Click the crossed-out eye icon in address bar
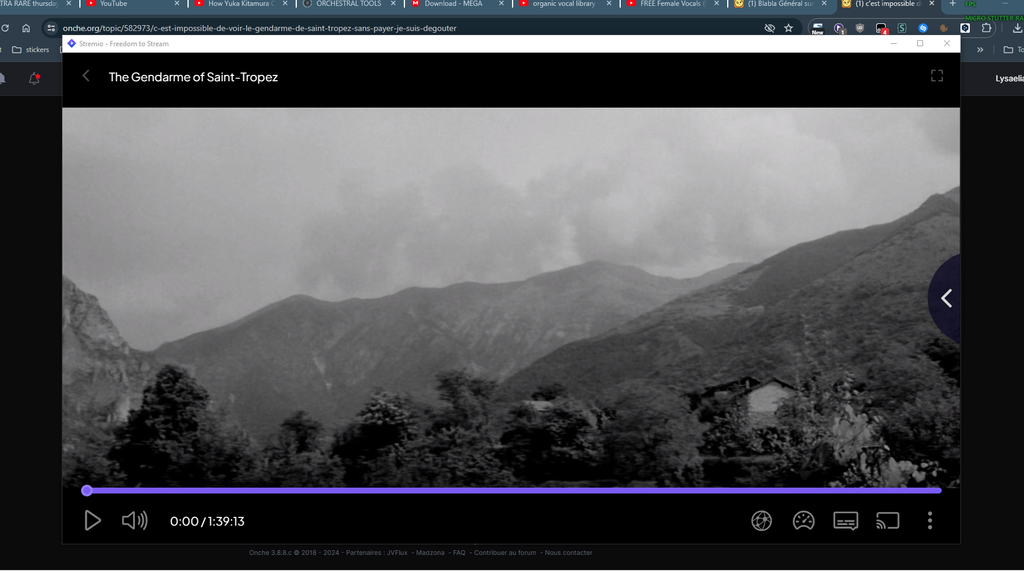 769,28
